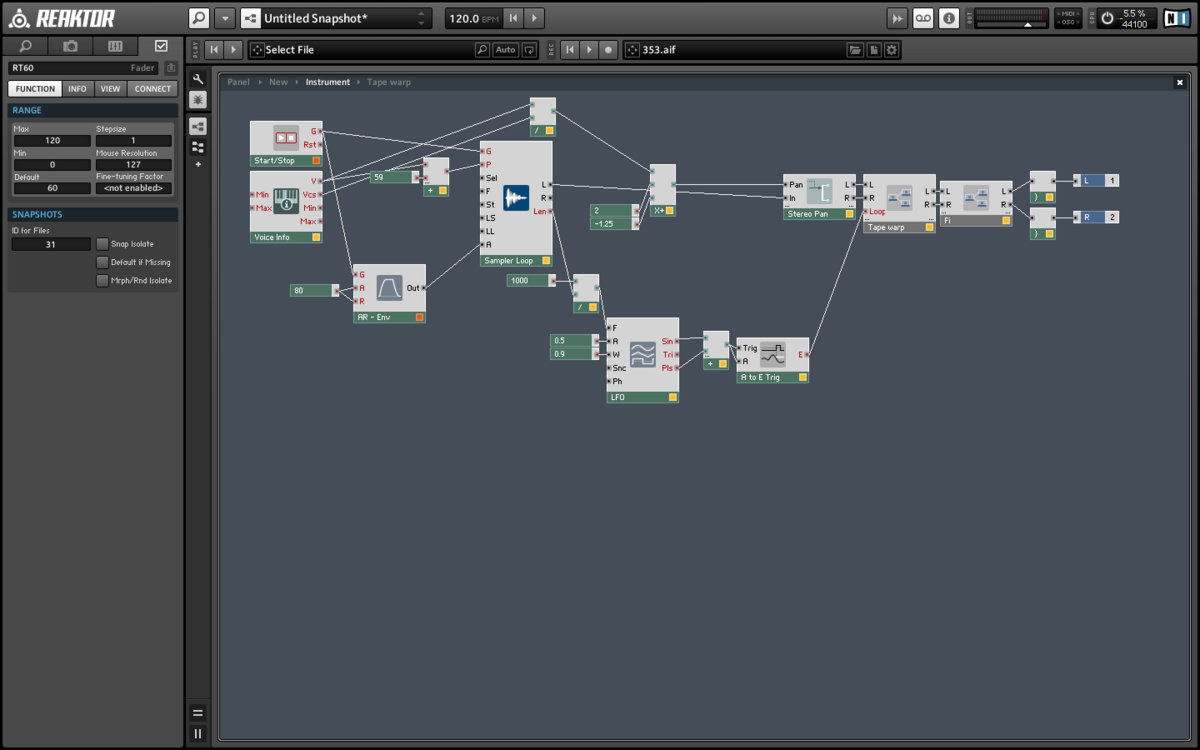Click the Sampler Loop waveform module icon
Screen dimensions: 1200x750
pos(516,198)
